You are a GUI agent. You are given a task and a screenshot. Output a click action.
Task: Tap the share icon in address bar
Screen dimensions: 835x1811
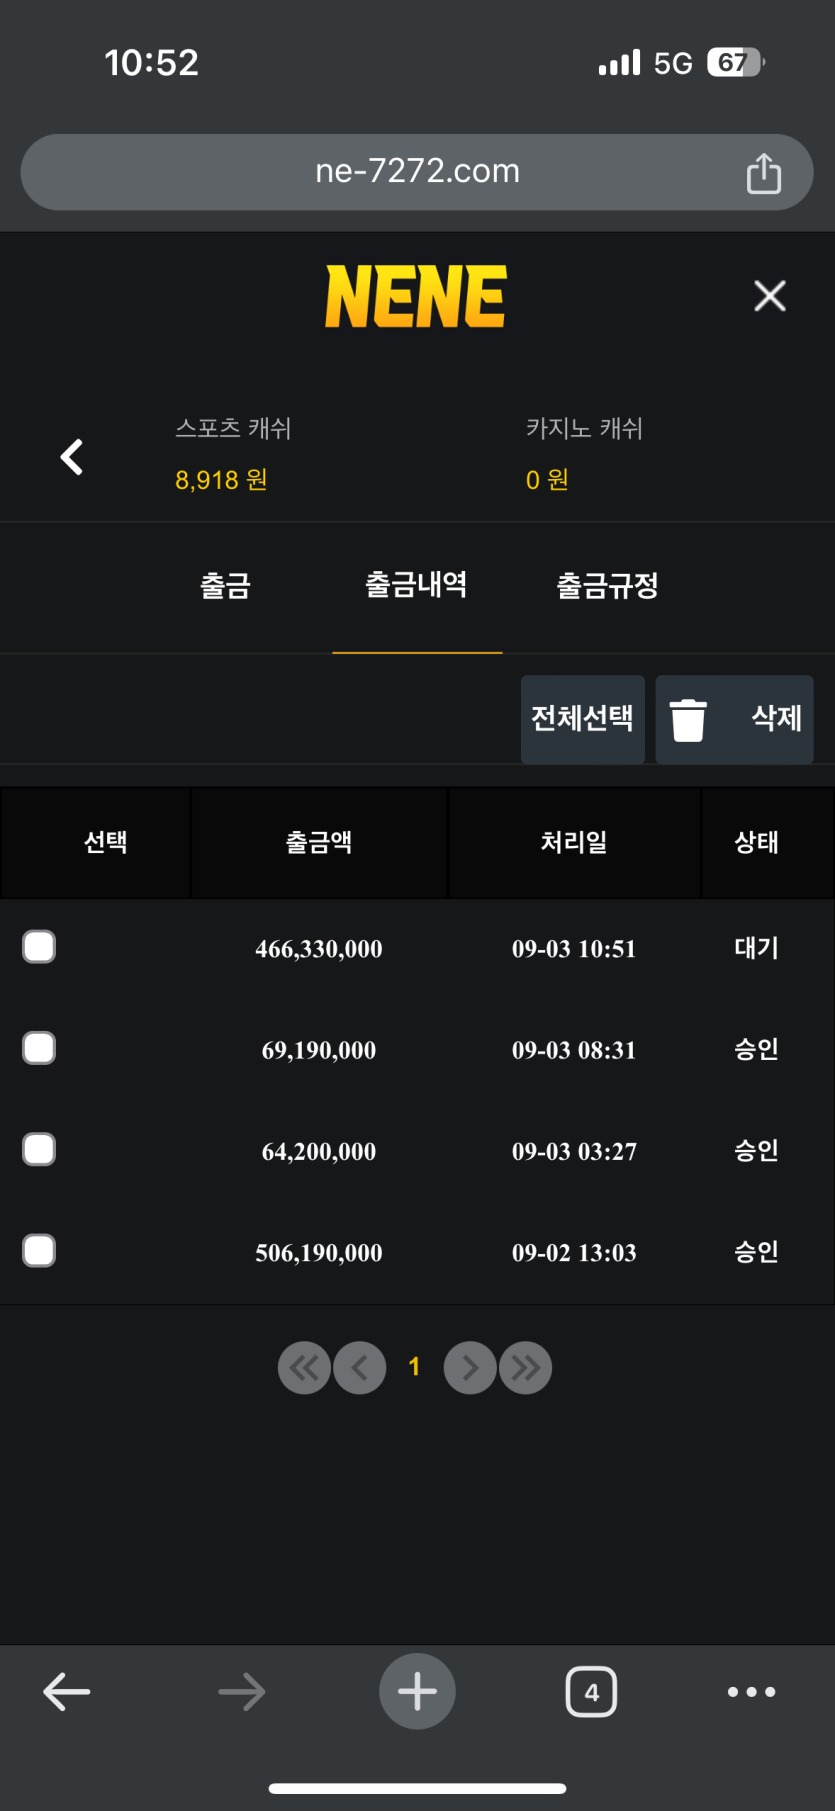click(764, 173)
